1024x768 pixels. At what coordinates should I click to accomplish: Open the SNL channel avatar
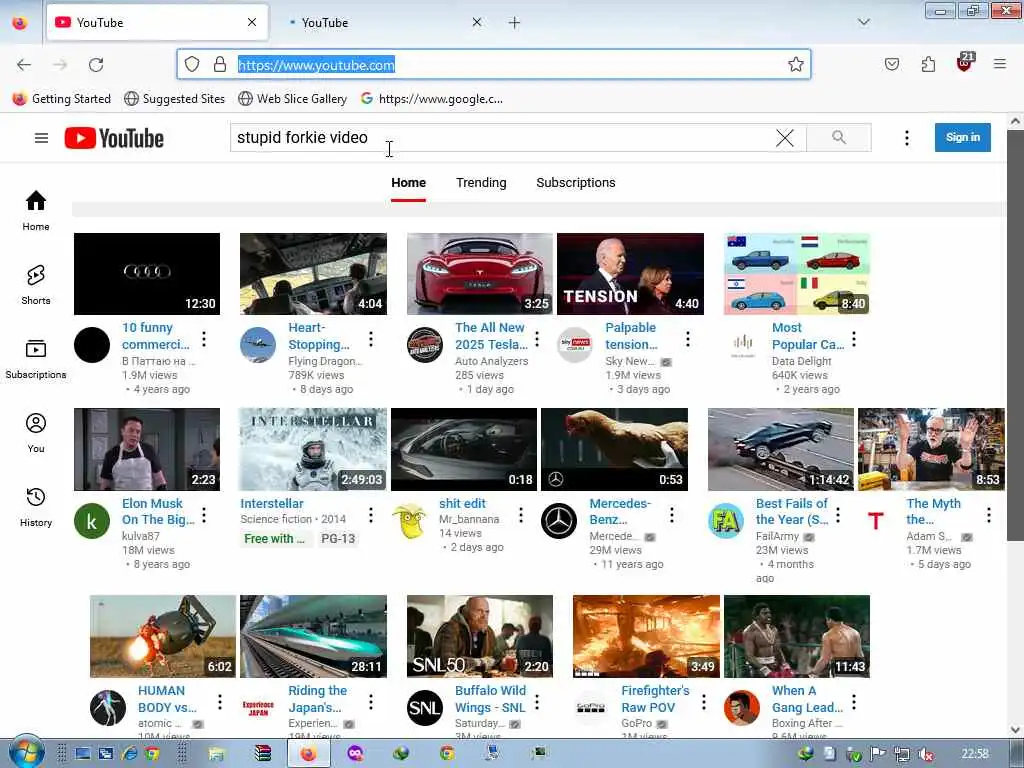pyautogui.click(x=424, y=708)
